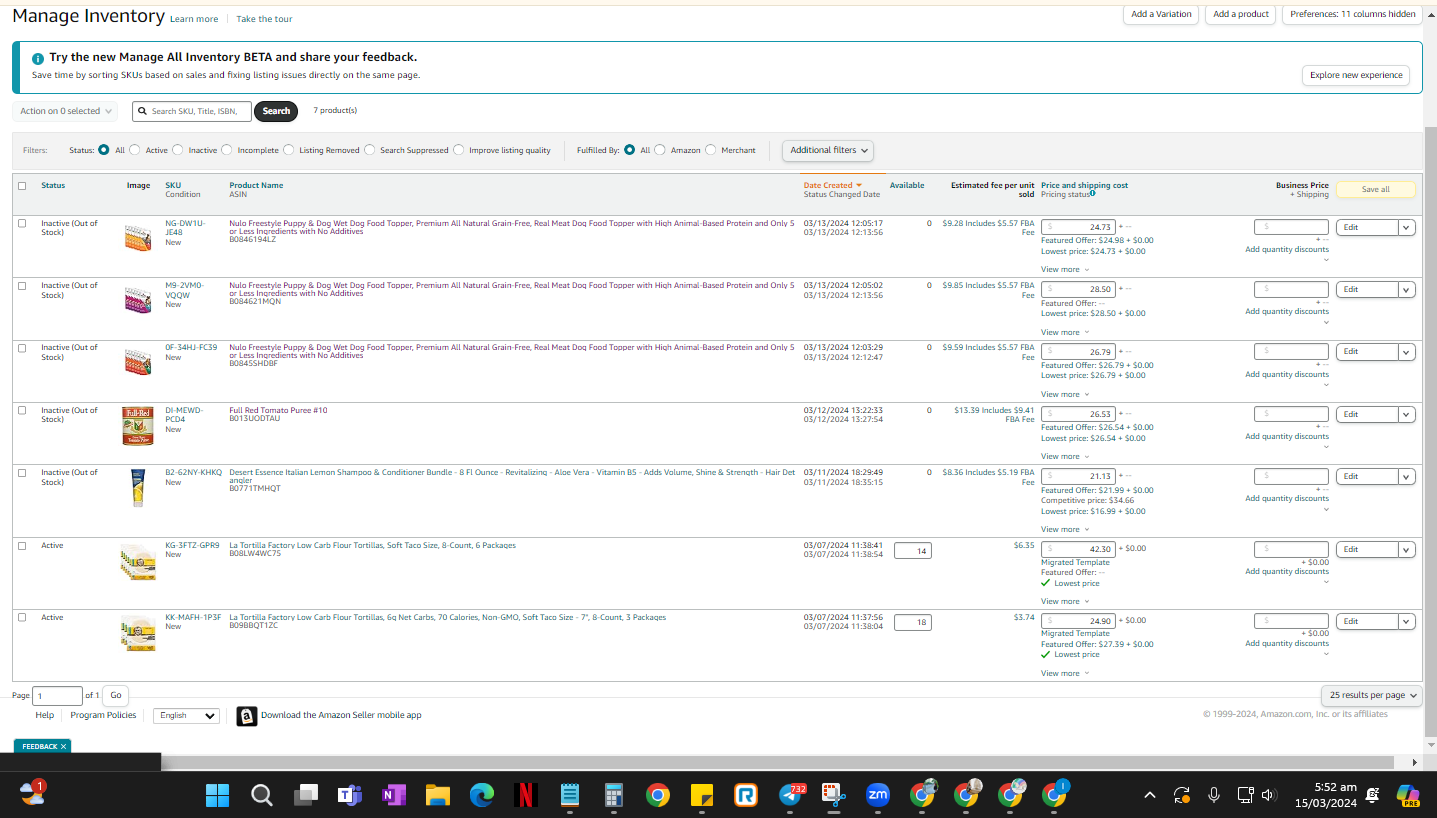Open Telegram with the 732 badge
This screenshot has height=818, width=1437.
791,795
